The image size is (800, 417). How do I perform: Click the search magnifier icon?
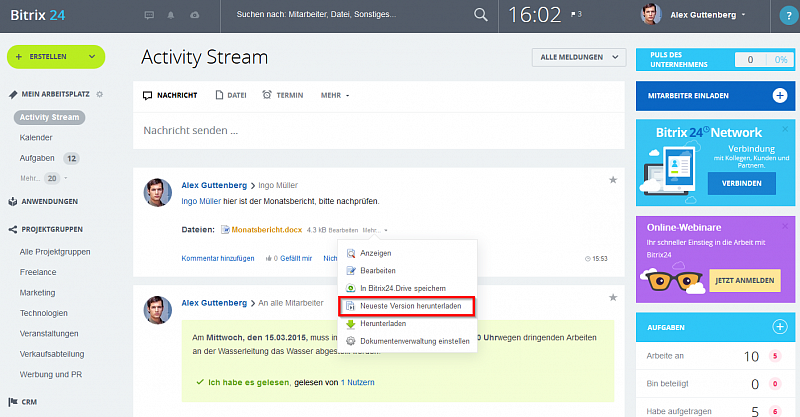pos(481,15)
